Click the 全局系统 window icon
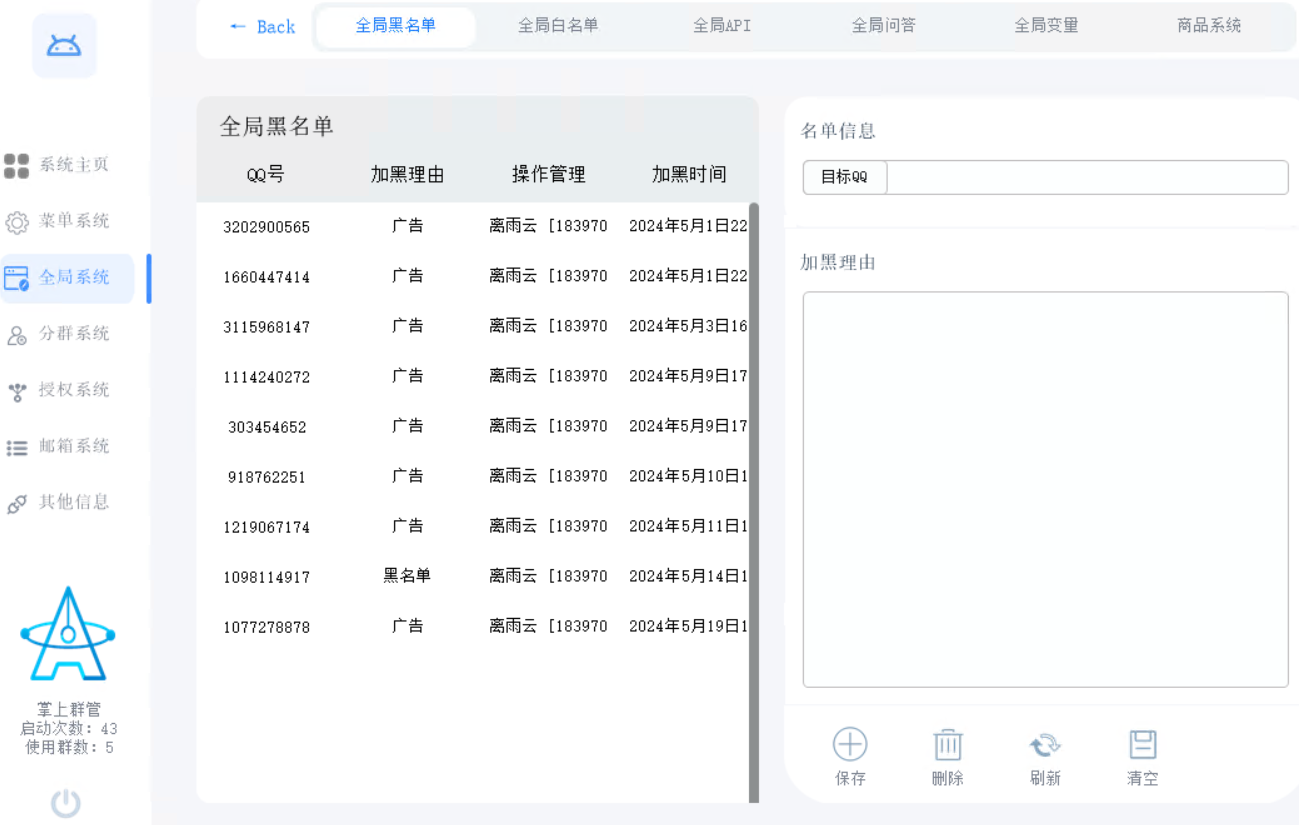This screenshot has width=1299, height=825. pos(17,278)
